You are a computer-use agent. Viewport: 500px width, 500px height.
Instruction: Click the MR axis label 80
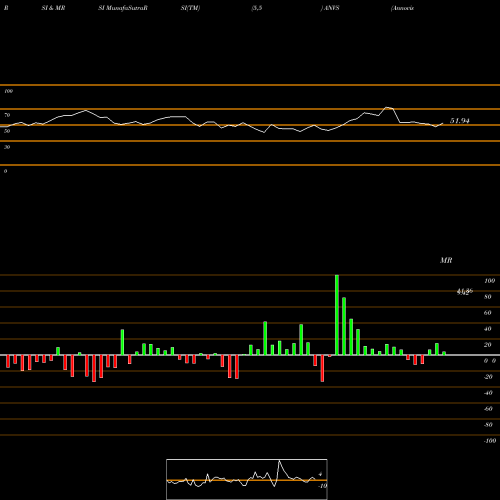tap(488, 297)
